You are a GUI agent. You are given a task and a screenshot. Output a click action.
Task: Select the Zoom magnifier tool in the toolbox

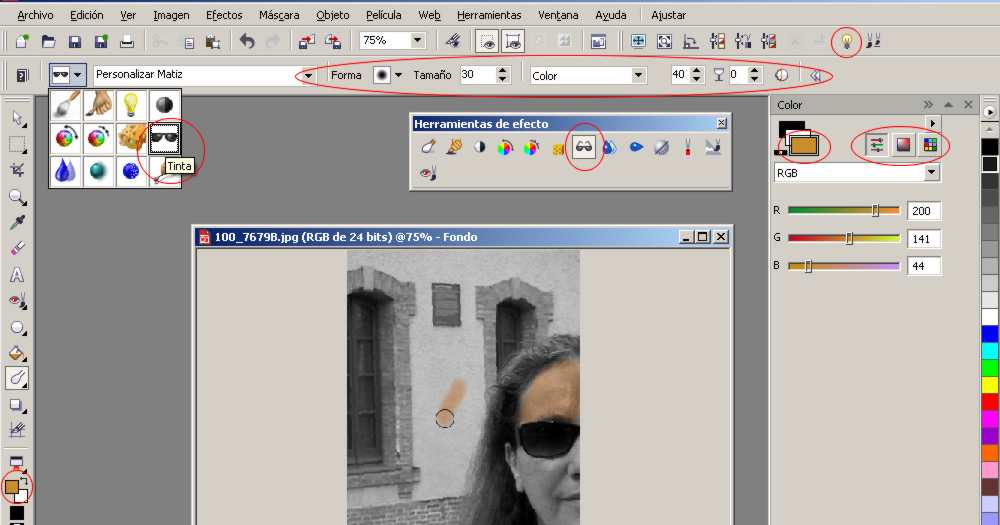17,197
